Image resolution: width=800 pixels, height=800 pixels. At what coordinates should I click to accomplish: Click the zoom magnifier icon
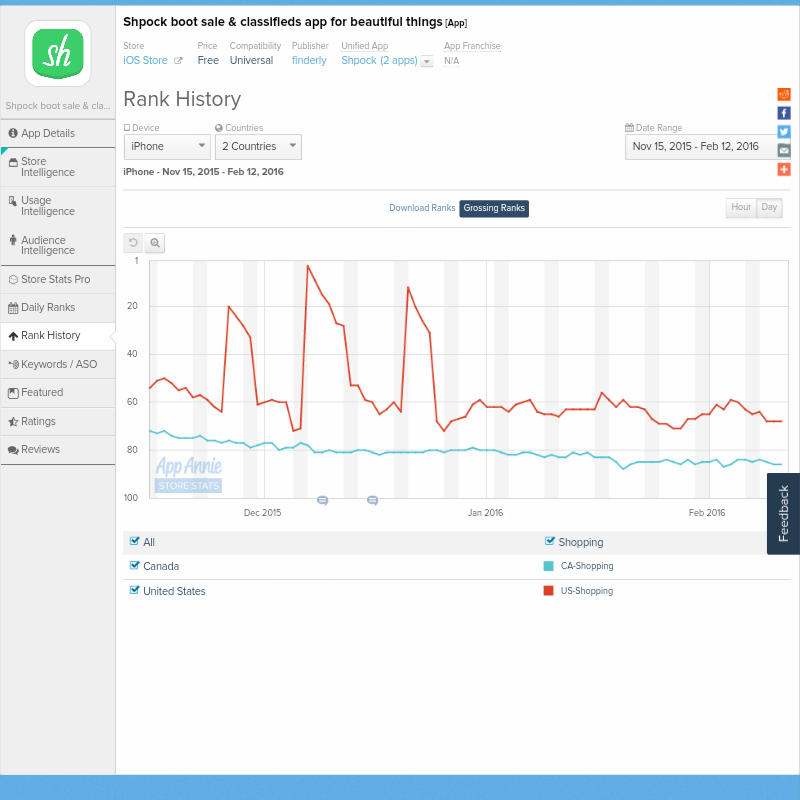(x=155, y=243)
